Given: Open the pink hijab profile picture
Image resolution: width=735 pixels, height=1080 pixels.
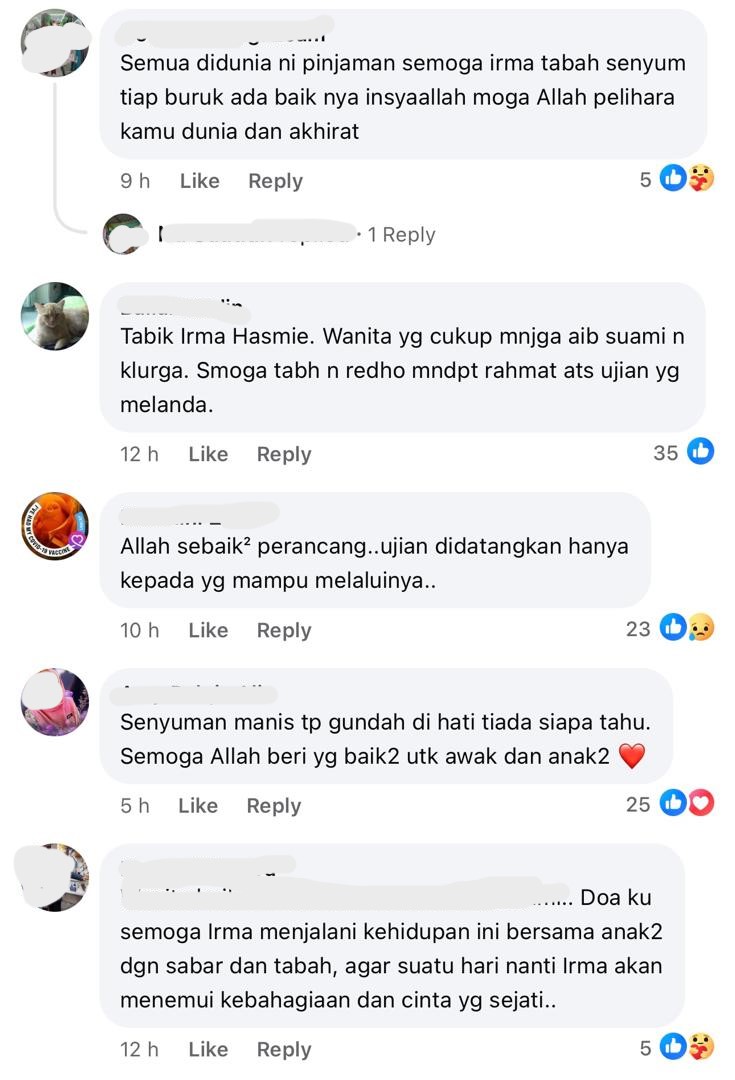Looking at the screenshot, I should [x=55, y=702].
